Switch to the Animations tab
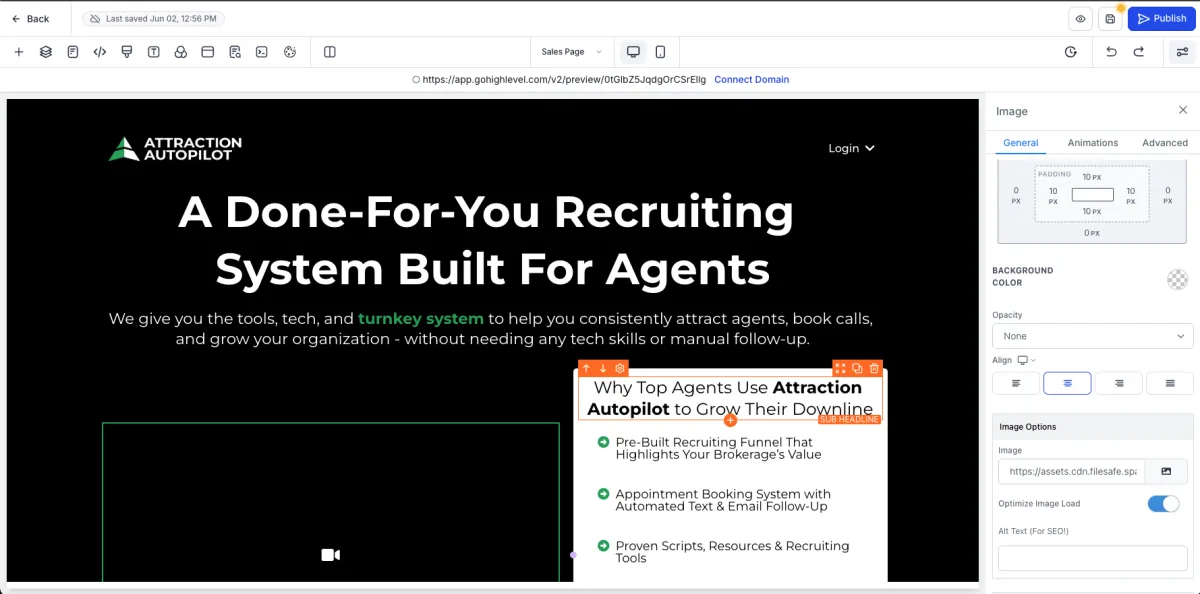This screenshot has width=1200, height=594. (1093, 143)
